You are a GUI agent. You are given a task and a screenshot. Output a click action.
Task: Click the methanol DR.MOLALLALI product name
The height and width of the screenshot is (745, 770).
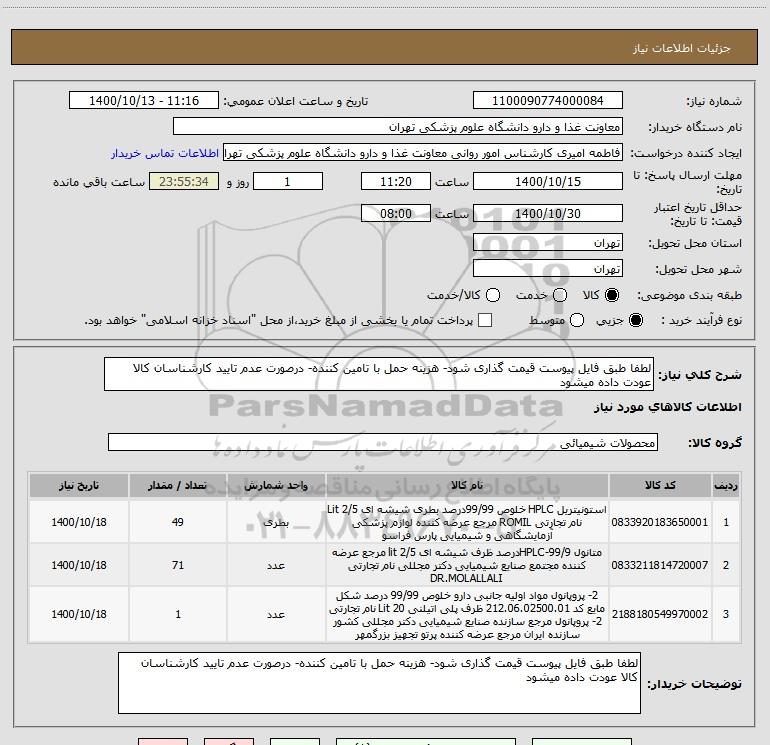click(x=467, y=565)
